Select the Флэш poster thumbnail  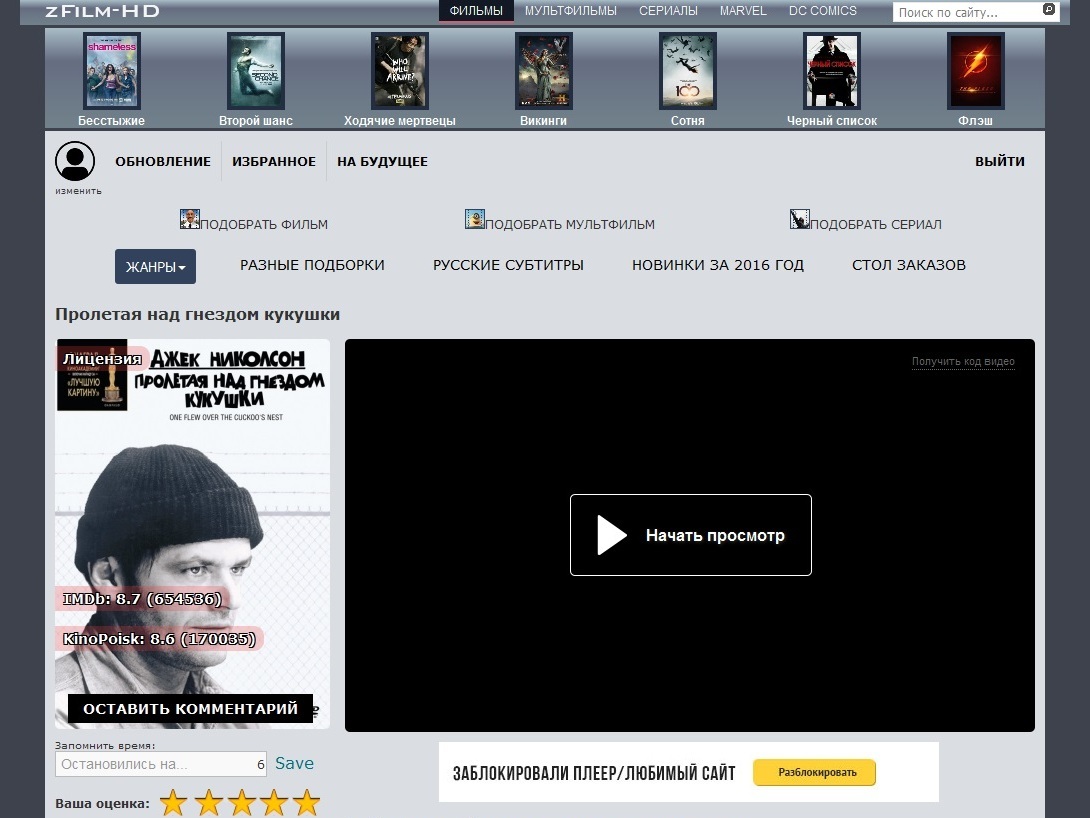pyautogui.click(x=975, y=71)
